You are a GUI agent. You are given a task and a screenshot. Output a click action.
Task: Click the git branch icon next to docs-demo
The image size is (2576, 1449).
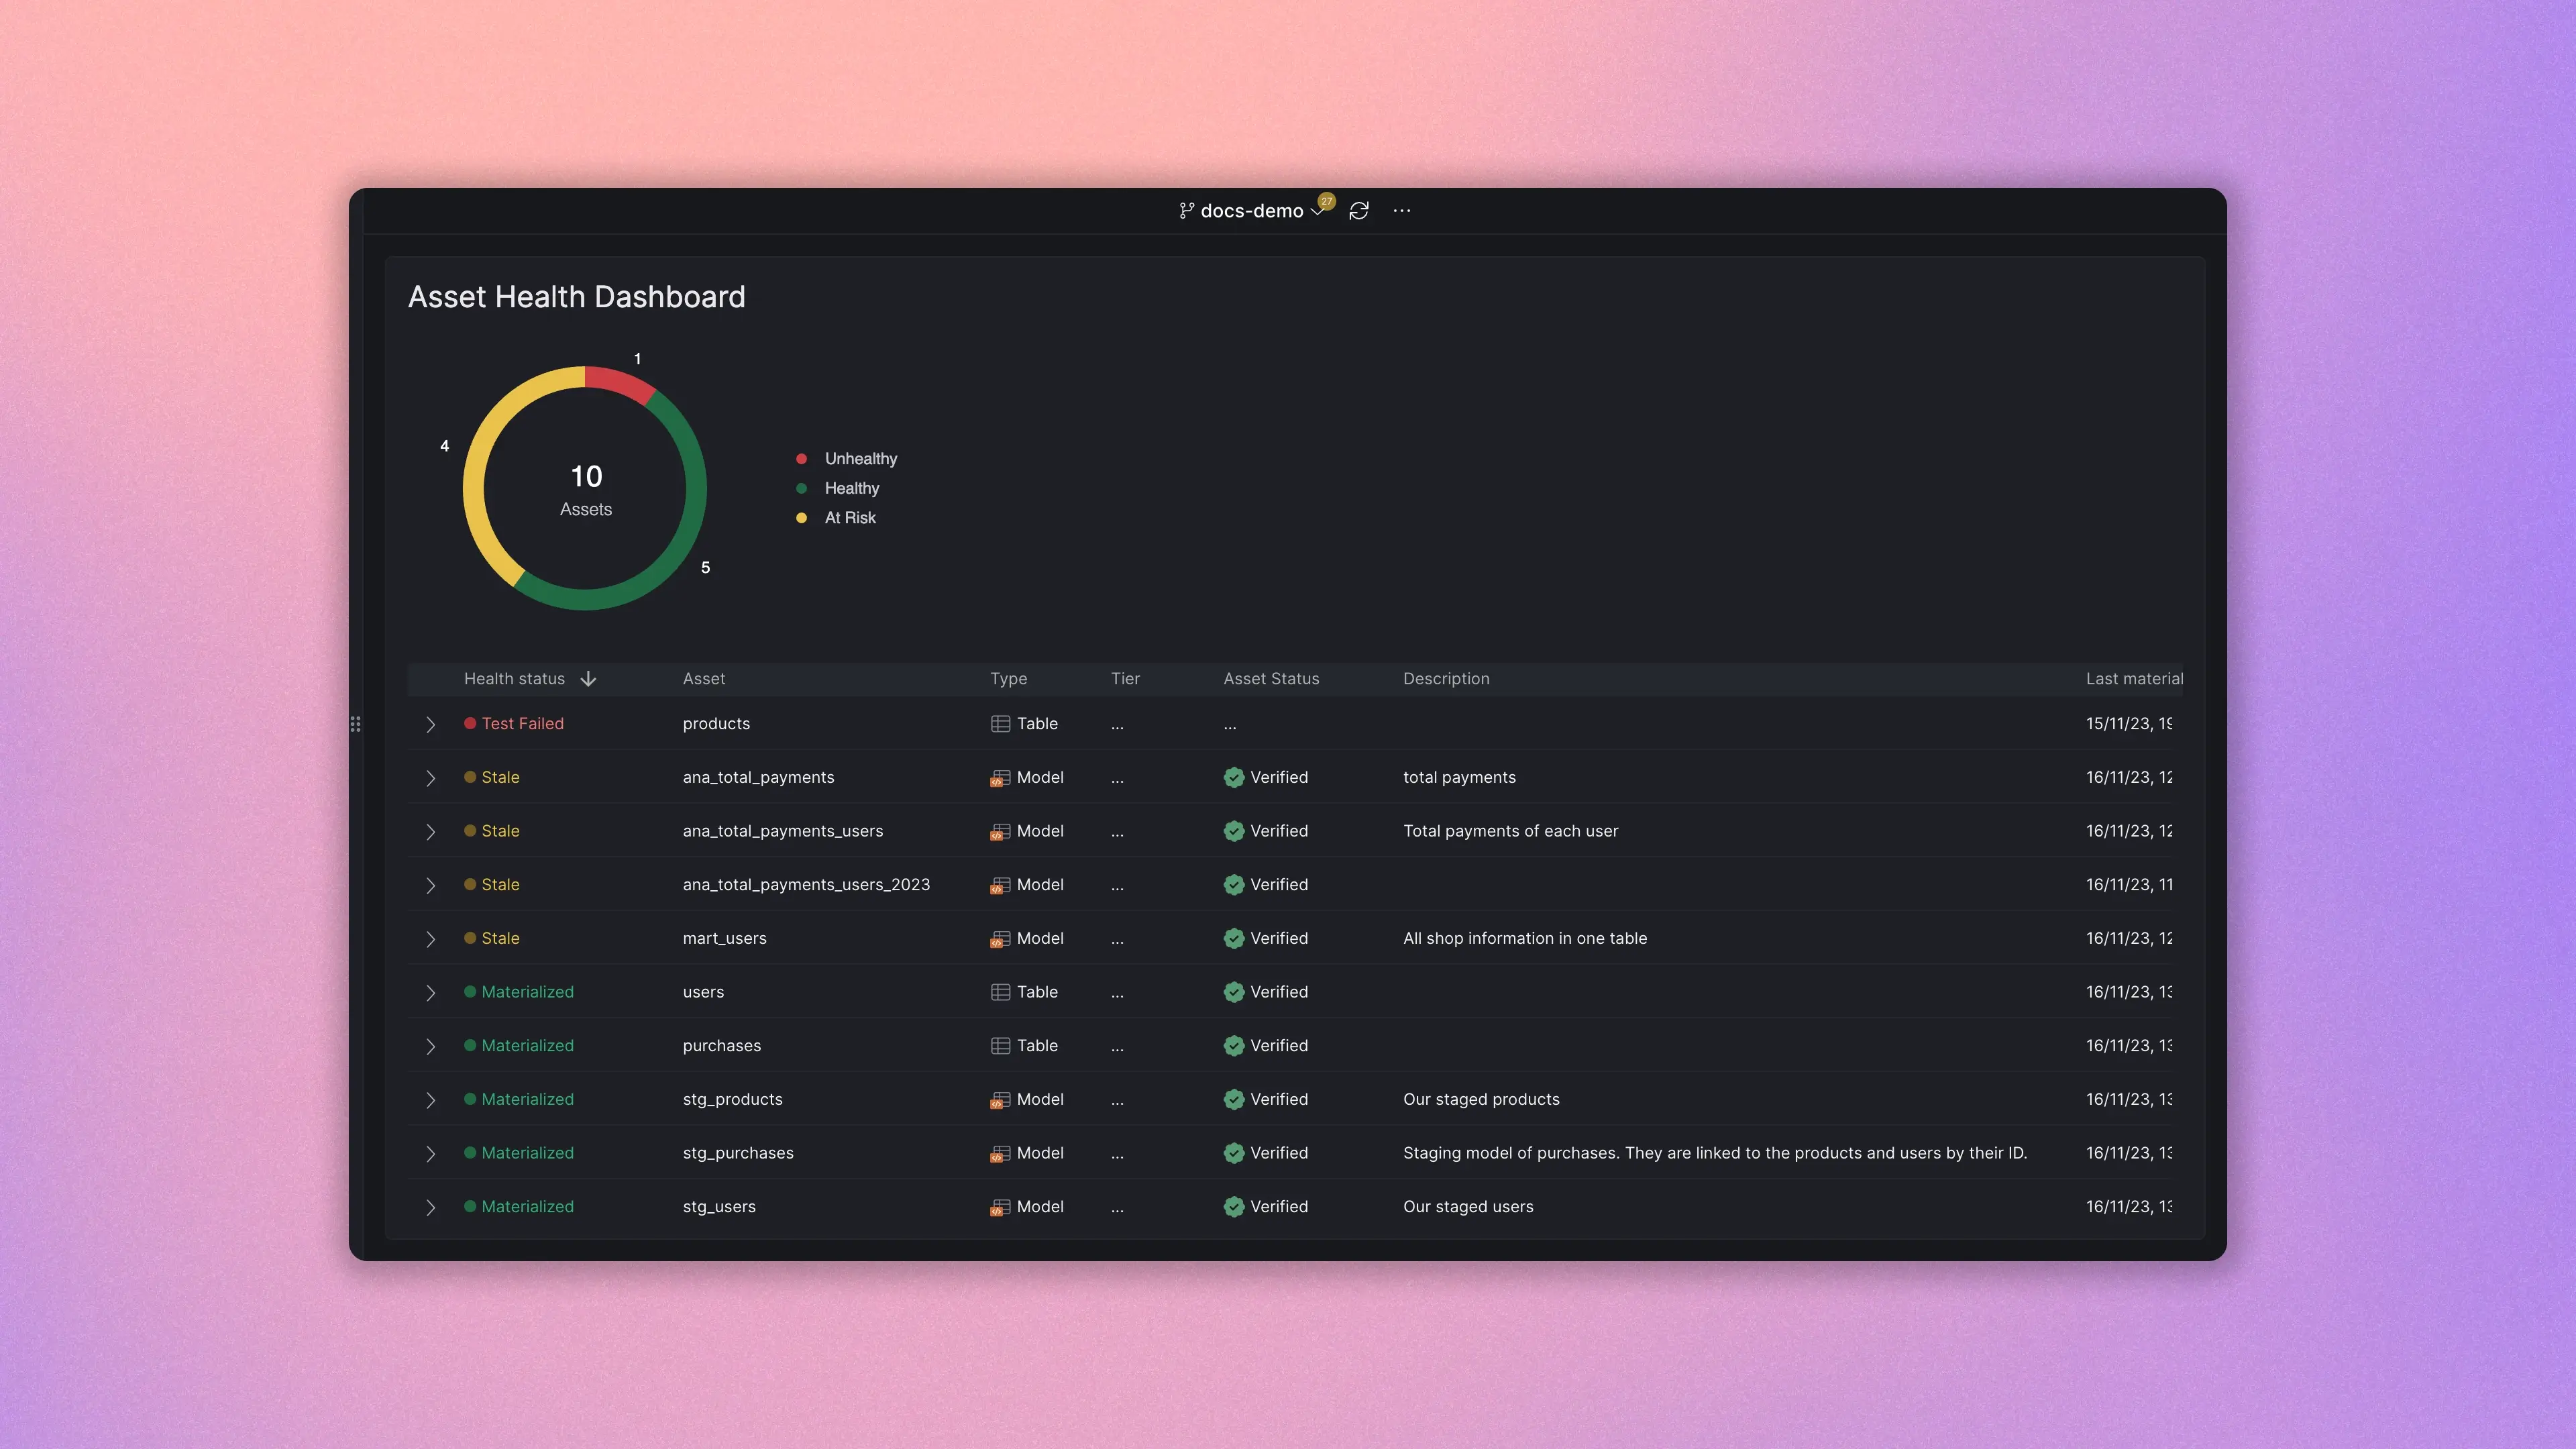pyautogui.click(x=1188, y=210)
